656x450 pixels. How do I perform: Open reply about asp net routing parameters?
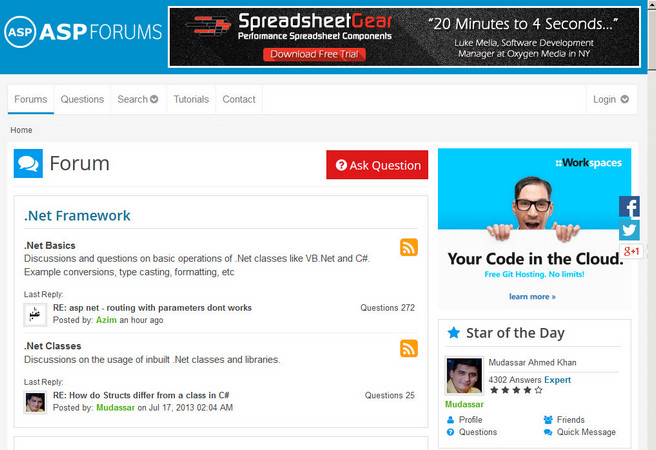[152, 308]
